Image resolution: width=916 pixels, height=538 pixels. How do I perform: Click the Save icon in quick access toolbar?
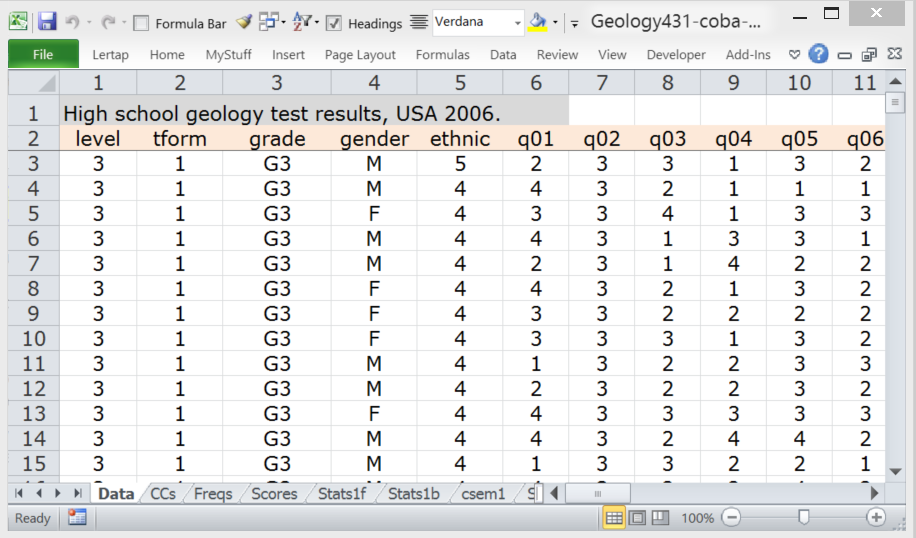pos(46,21)
